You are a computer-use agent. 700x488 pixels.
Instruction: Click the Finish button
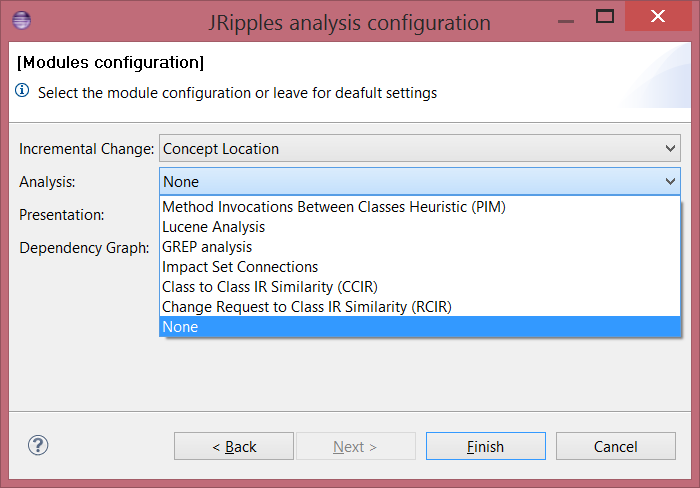pos(485,447)
